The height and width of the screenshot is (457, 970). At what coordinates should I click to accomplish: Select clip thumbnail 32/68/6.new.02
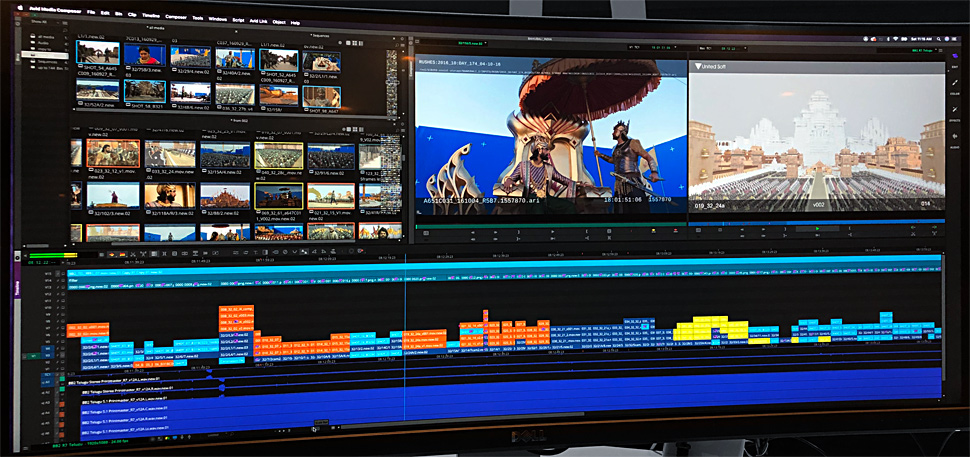click(191, 93)
